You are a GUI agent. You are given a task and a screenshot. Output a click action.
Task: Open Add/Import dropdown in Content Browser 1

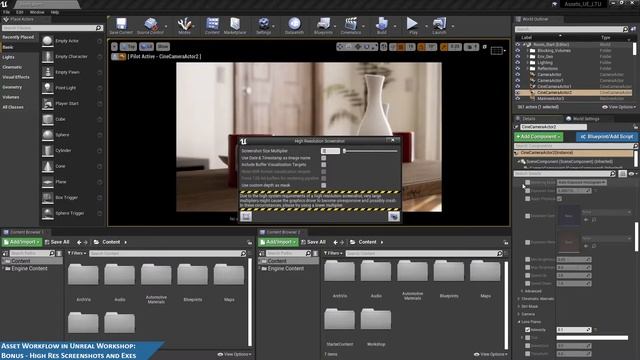pyautogui.click(x=22, y=242)
